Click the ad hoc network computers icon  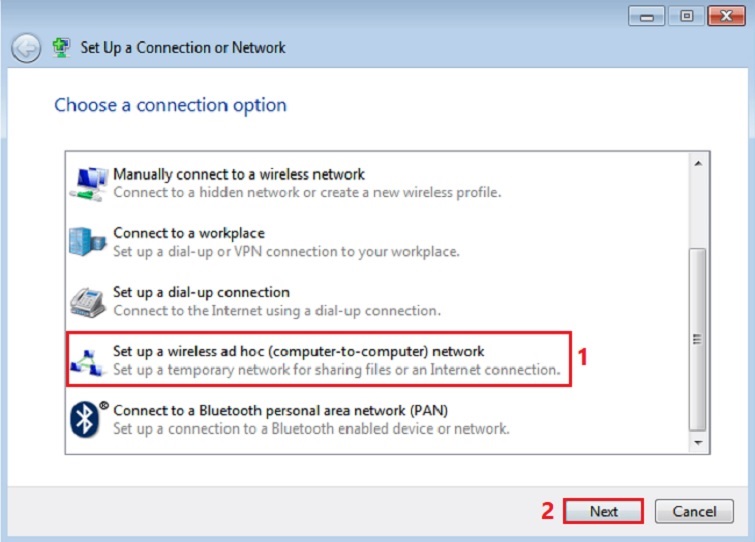(x=88, y=361)
